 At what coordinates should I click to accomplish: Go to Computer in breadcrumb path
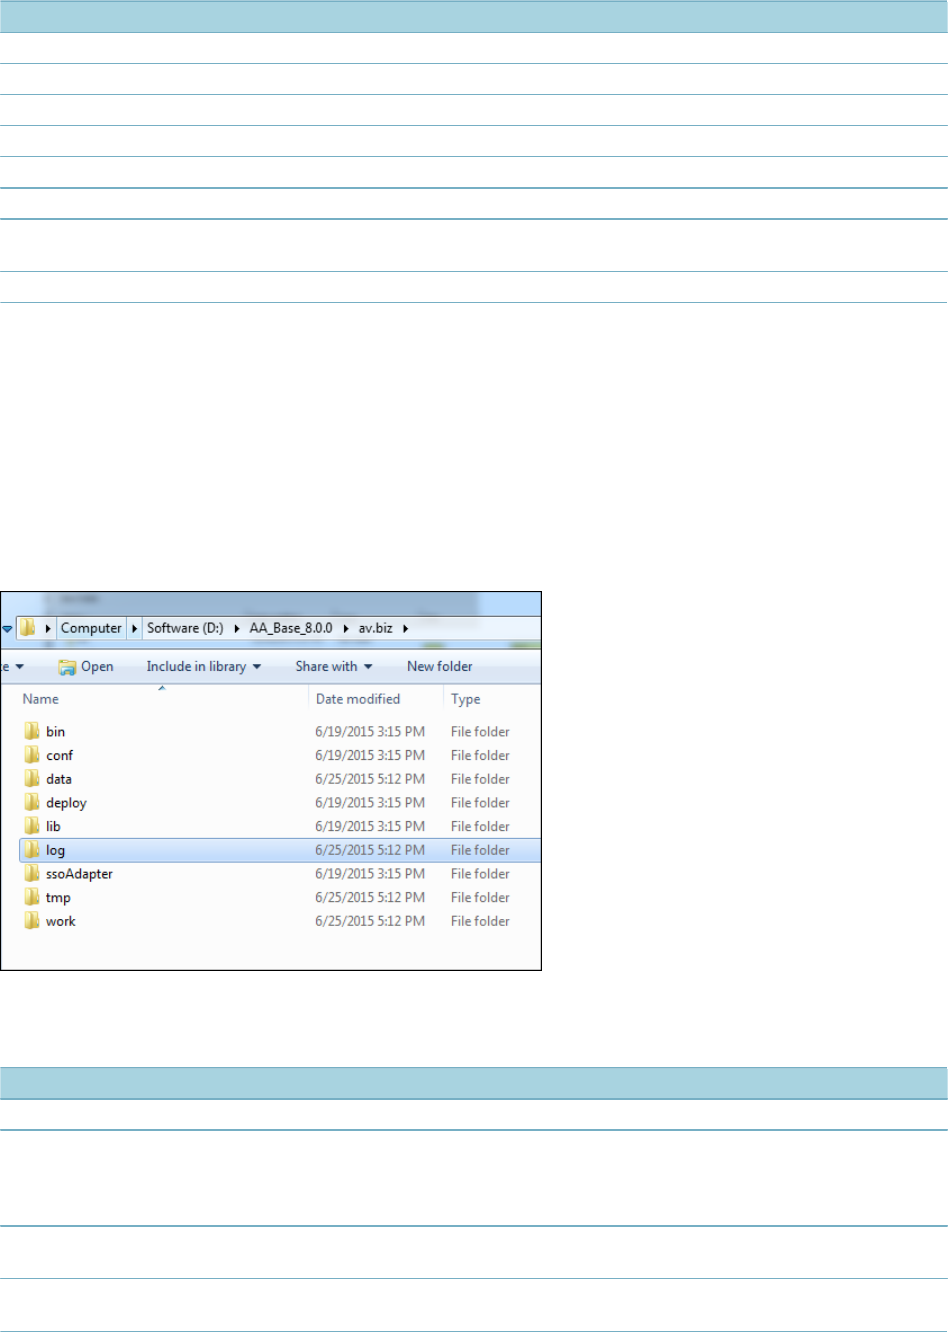pyautogui.click(x=91, y=628)
